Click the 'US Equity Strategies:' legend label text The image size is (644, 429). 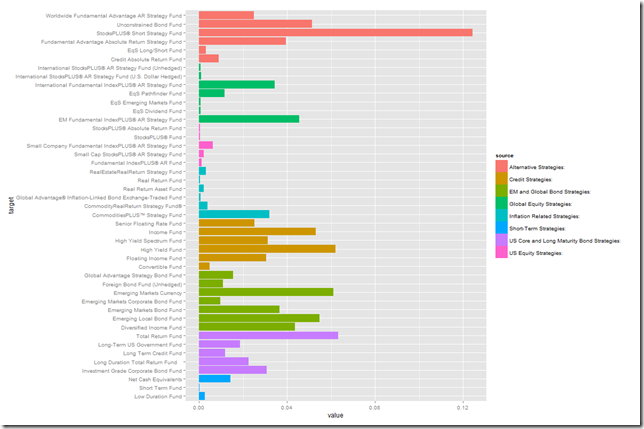click(x=536, y=253)
